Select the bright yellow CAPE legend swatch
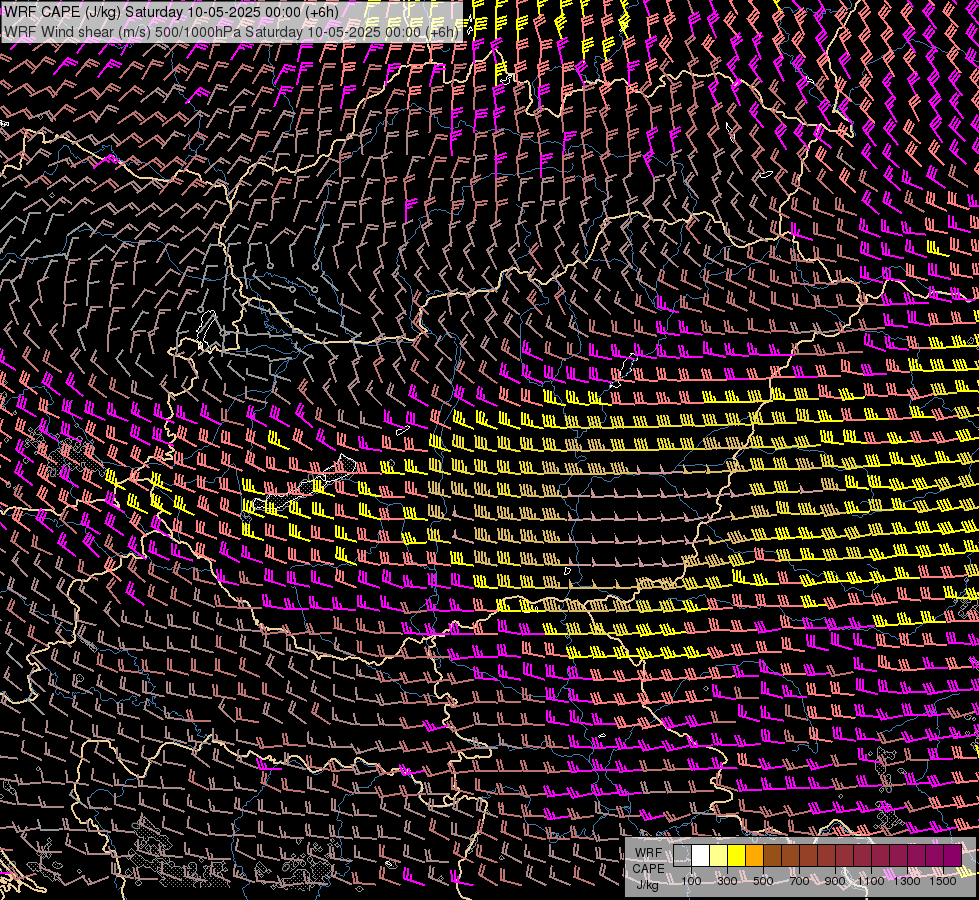Screen dimensions: 979x900 tap(737, 855)
